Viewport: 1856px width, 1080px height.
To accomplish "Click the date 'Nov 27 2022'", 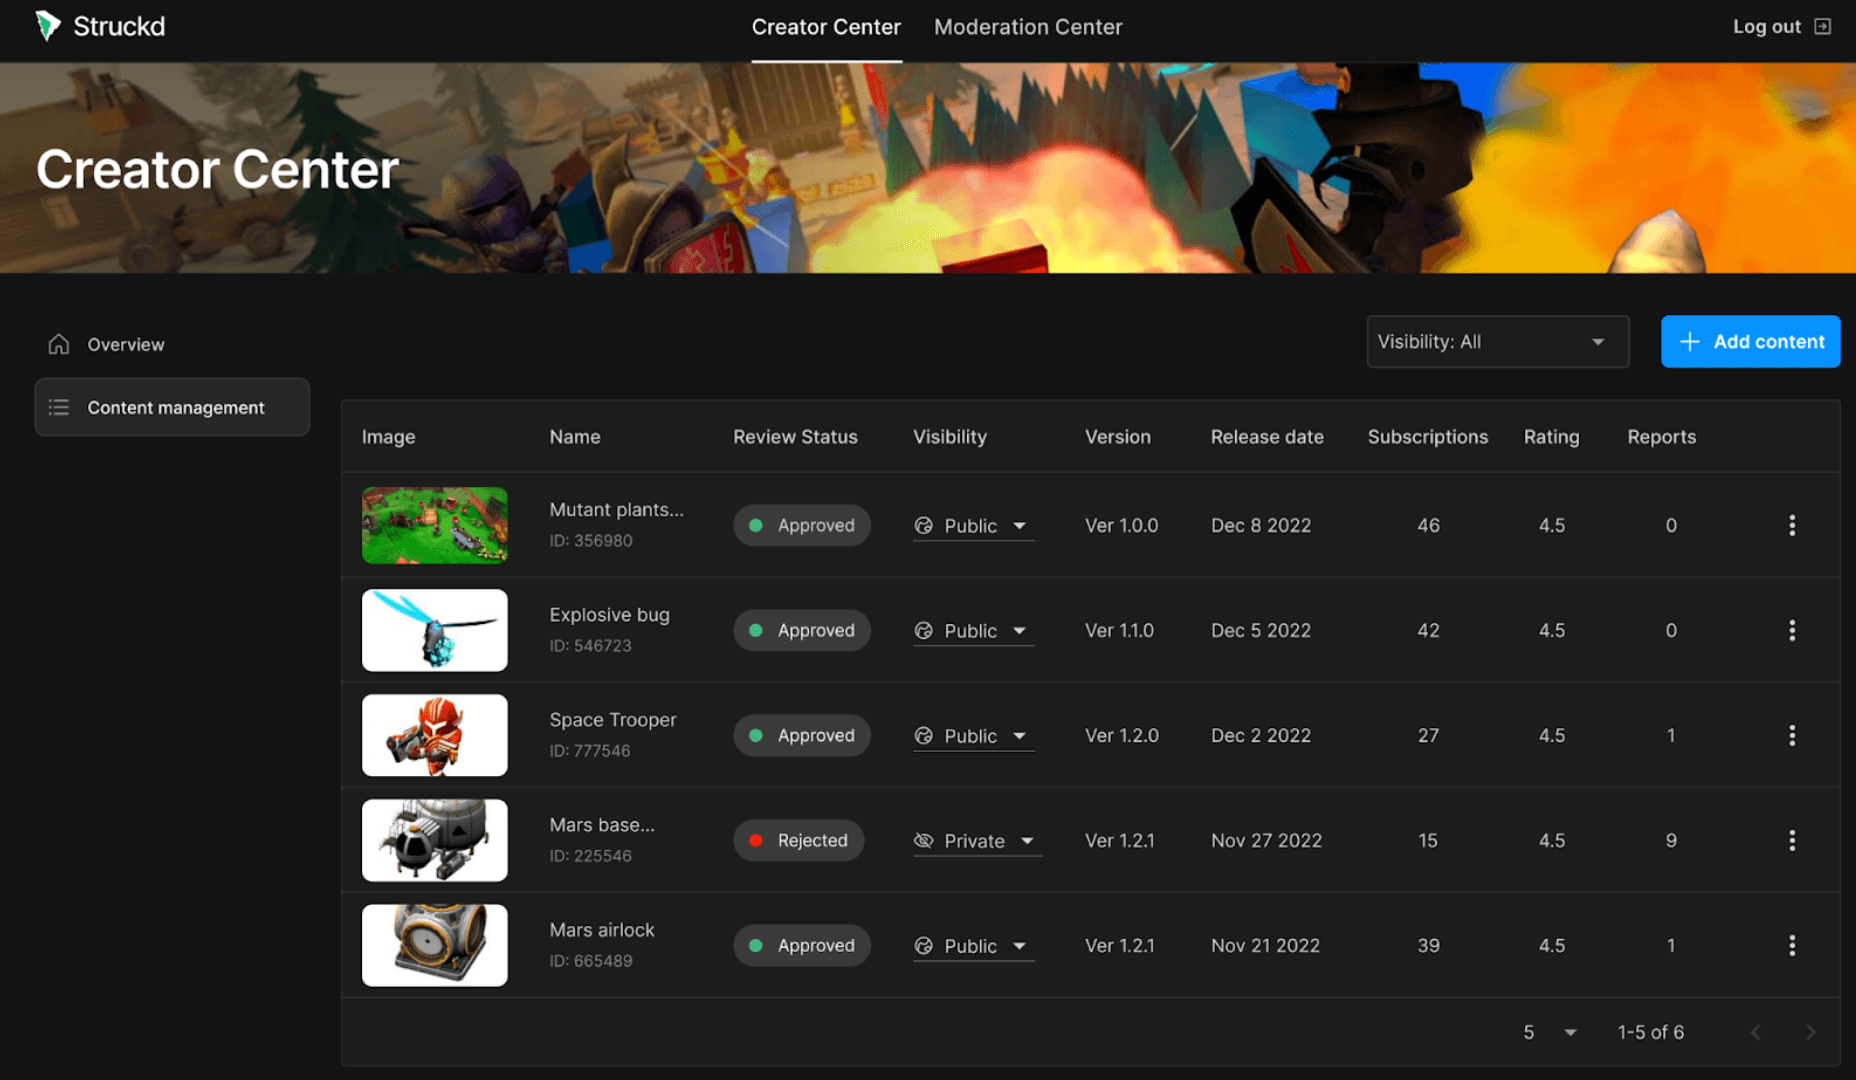I will [x=1267, y=841].
